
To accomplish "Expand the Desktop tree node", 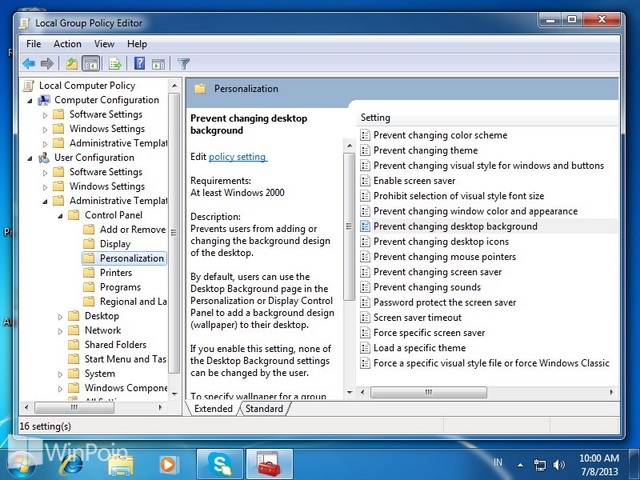I will point(60,316).
